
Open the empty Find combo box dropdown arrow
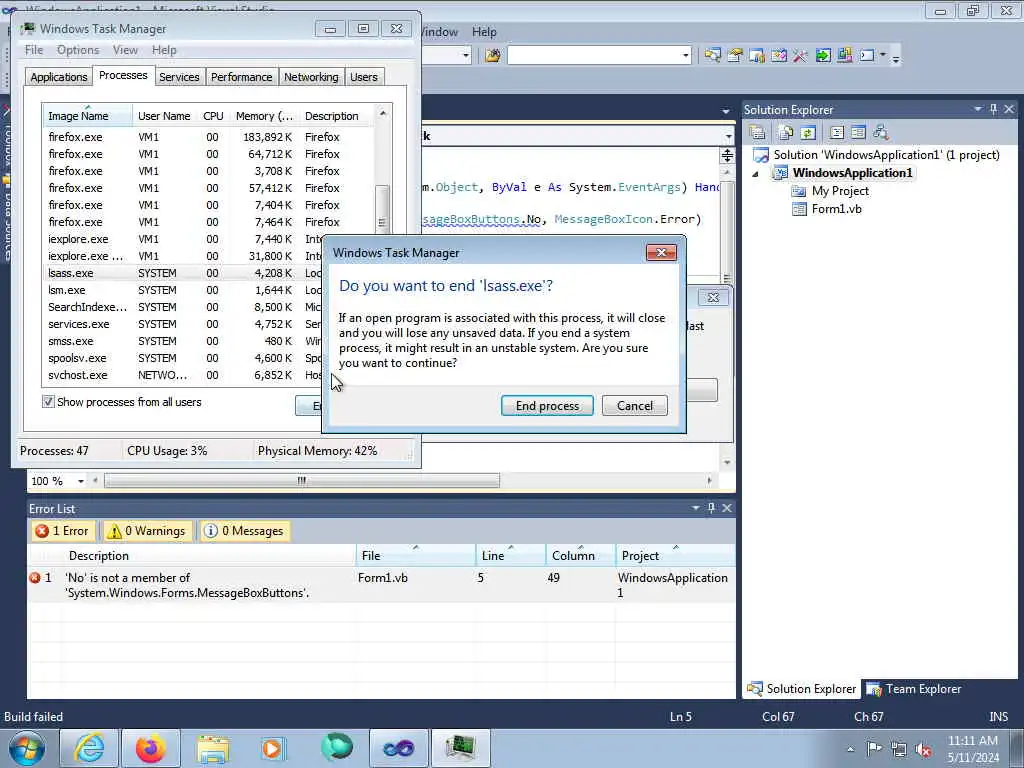(686, 56)
